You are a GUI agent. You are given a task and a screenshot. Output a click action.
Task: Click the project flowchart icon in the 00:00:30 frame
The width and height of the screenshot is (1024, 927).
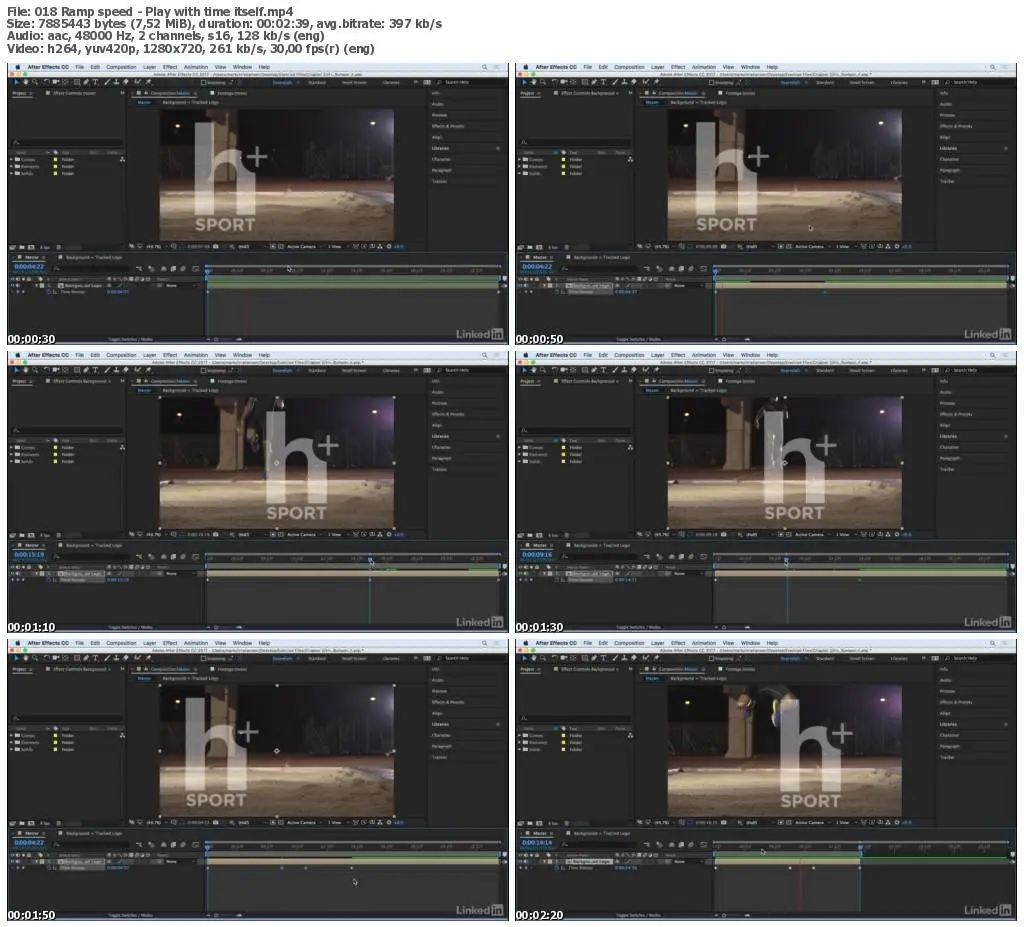[122, 159]
